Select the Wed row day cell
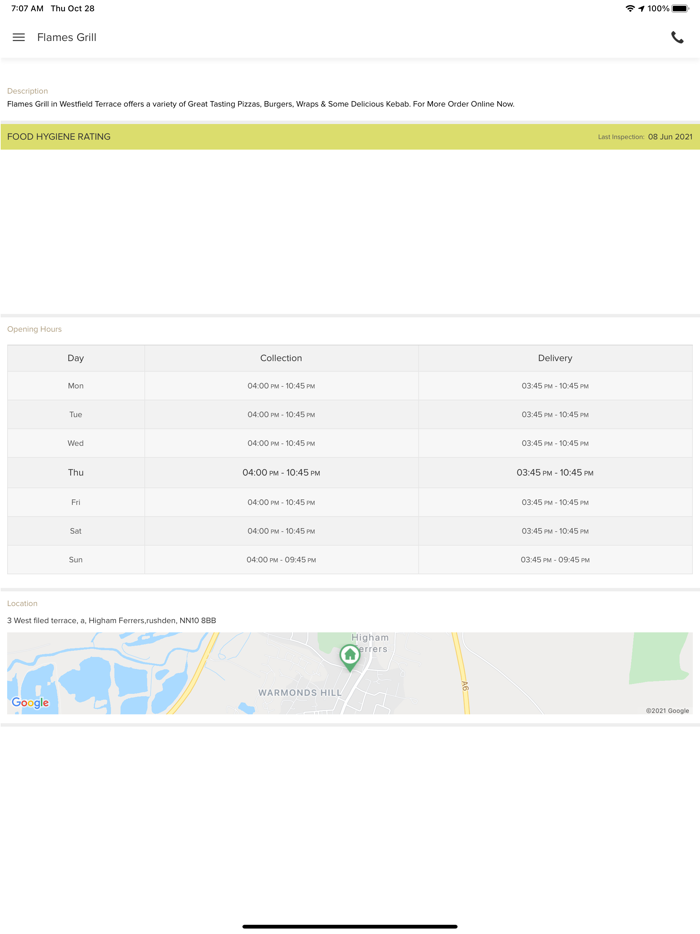Screen dimensions: 700x934 [x=76, y=443]
